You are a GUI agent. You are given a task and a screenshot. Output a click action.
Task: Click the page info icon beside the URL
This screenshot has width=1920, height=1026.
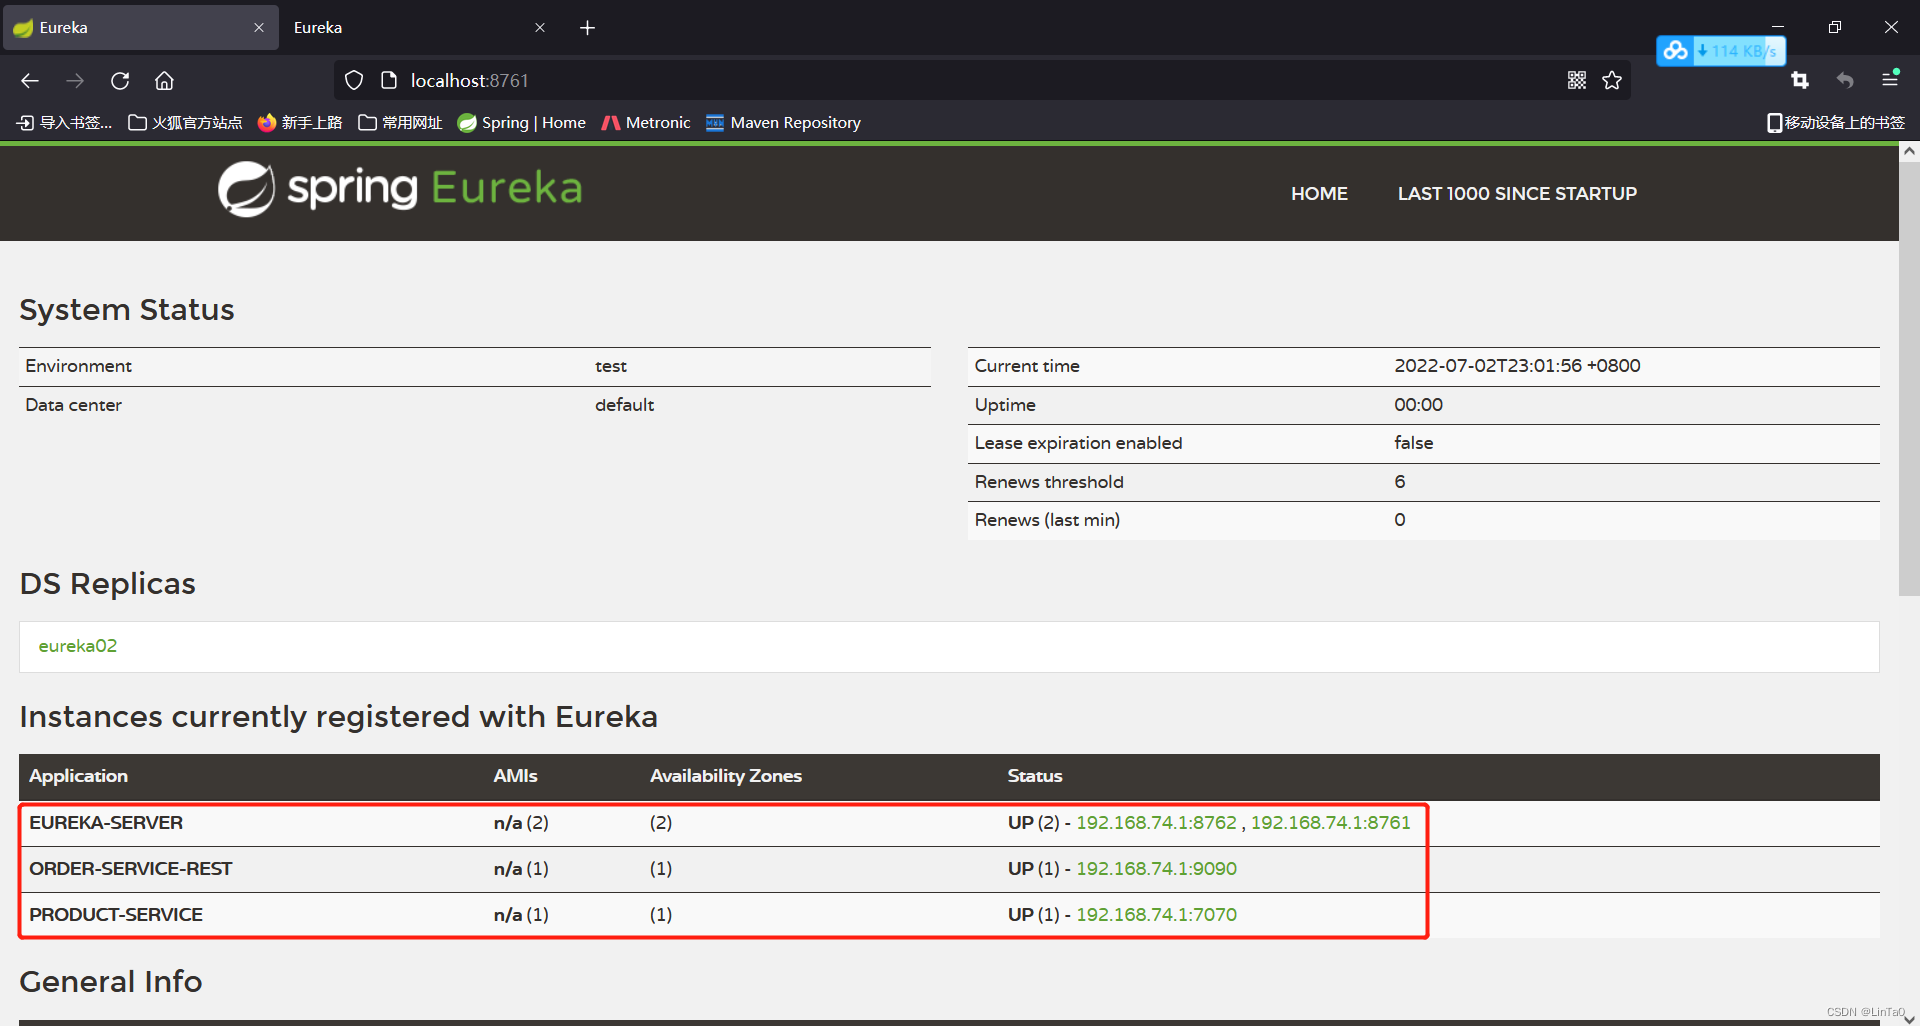[x=389, y=81]
